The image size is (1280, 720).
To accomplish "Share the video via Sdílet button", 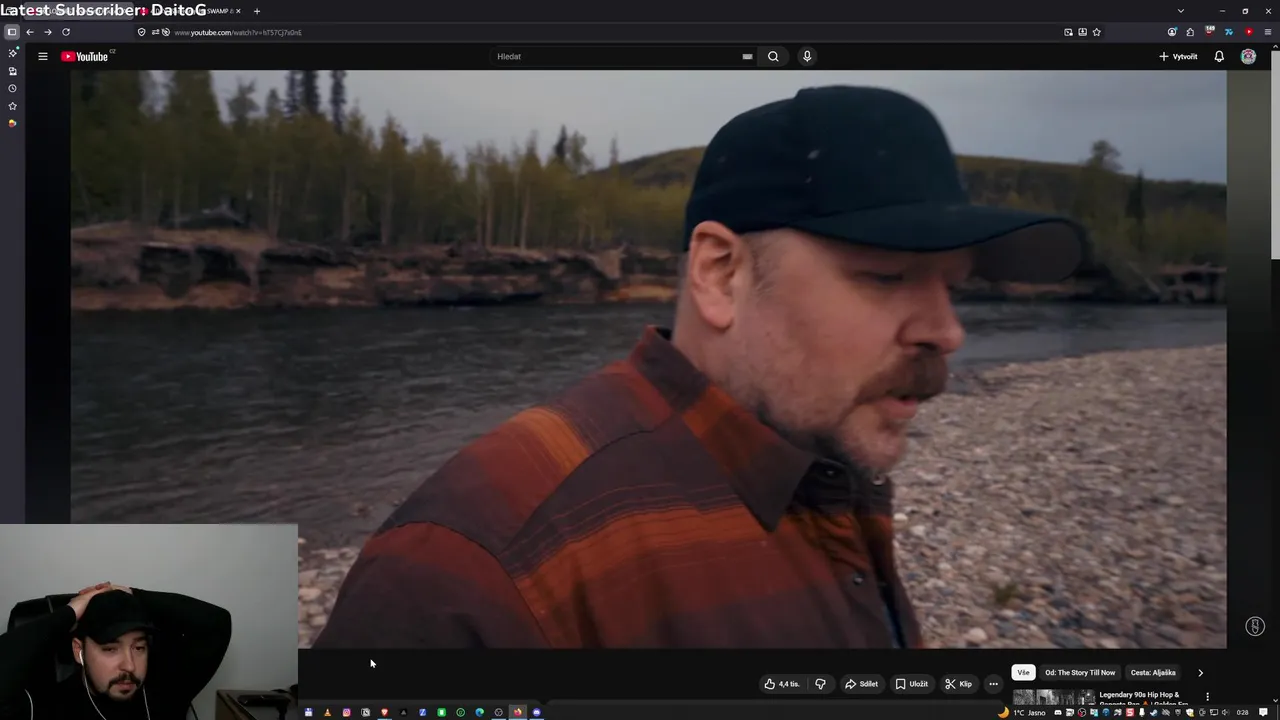I will [x=861, y=684].
